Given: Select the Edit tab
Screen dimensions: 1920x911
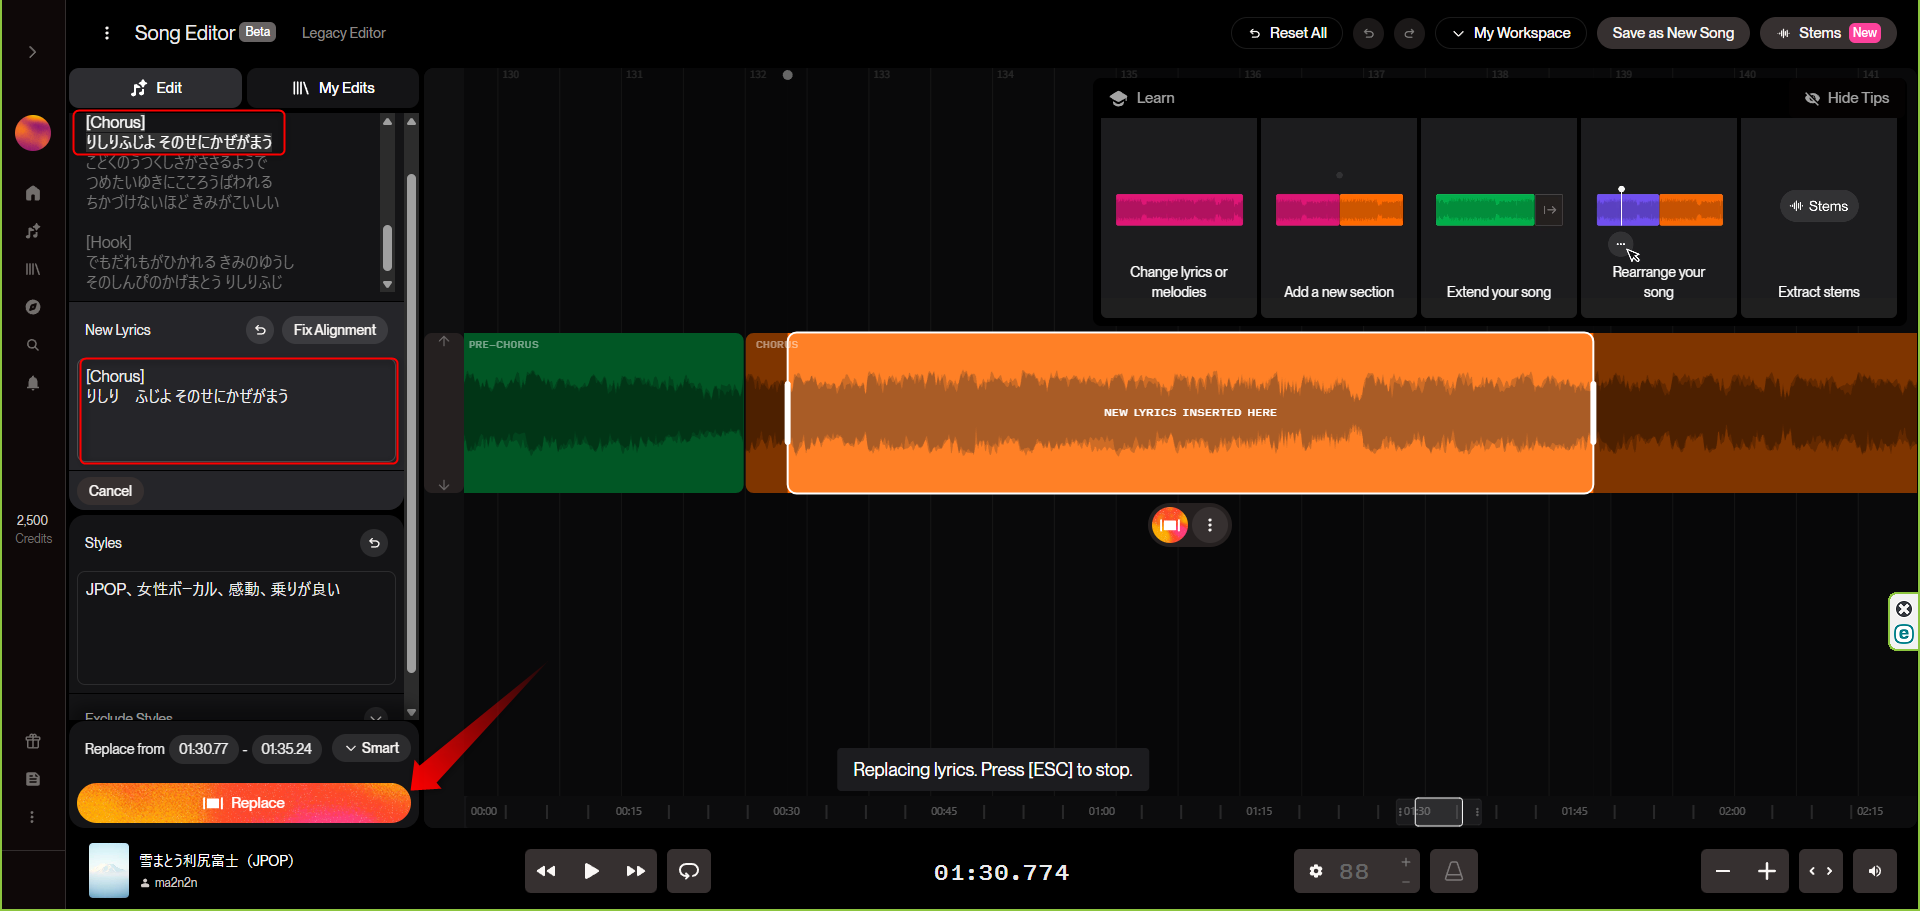Looking at the screenshot, I should [156, 88].
